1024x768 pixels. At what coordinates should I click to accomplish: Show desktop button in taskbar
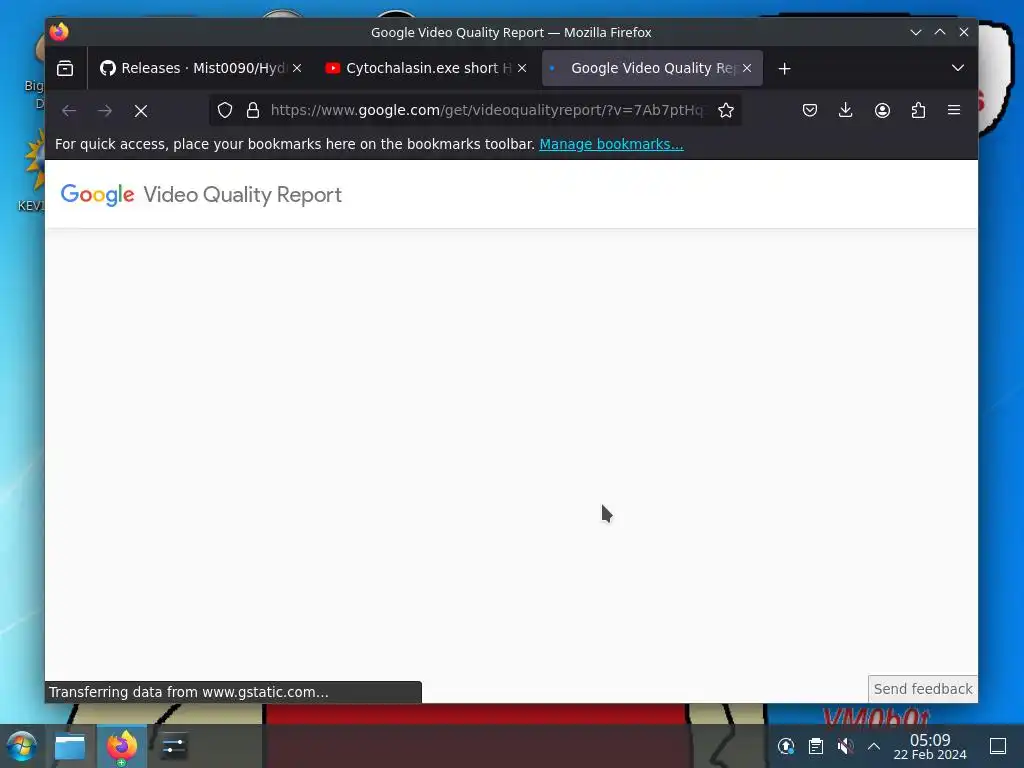coord(998,746)
